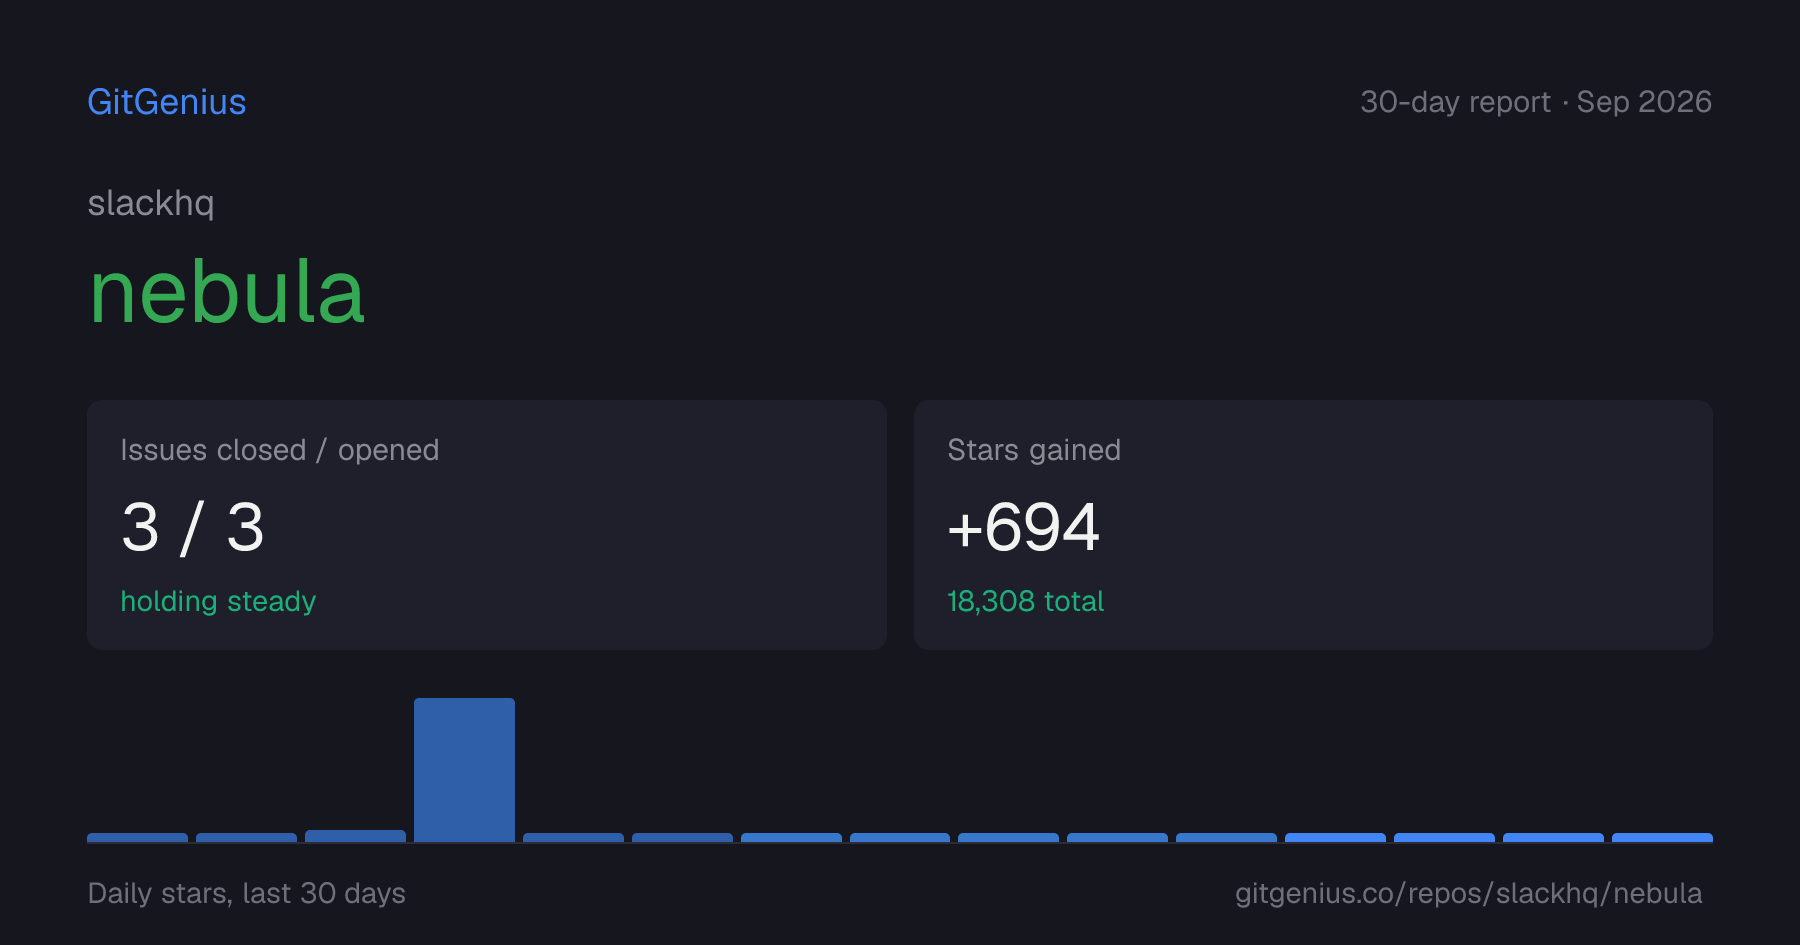
Task: Click the 18,308 total stars text
Action: [1025, 601]
